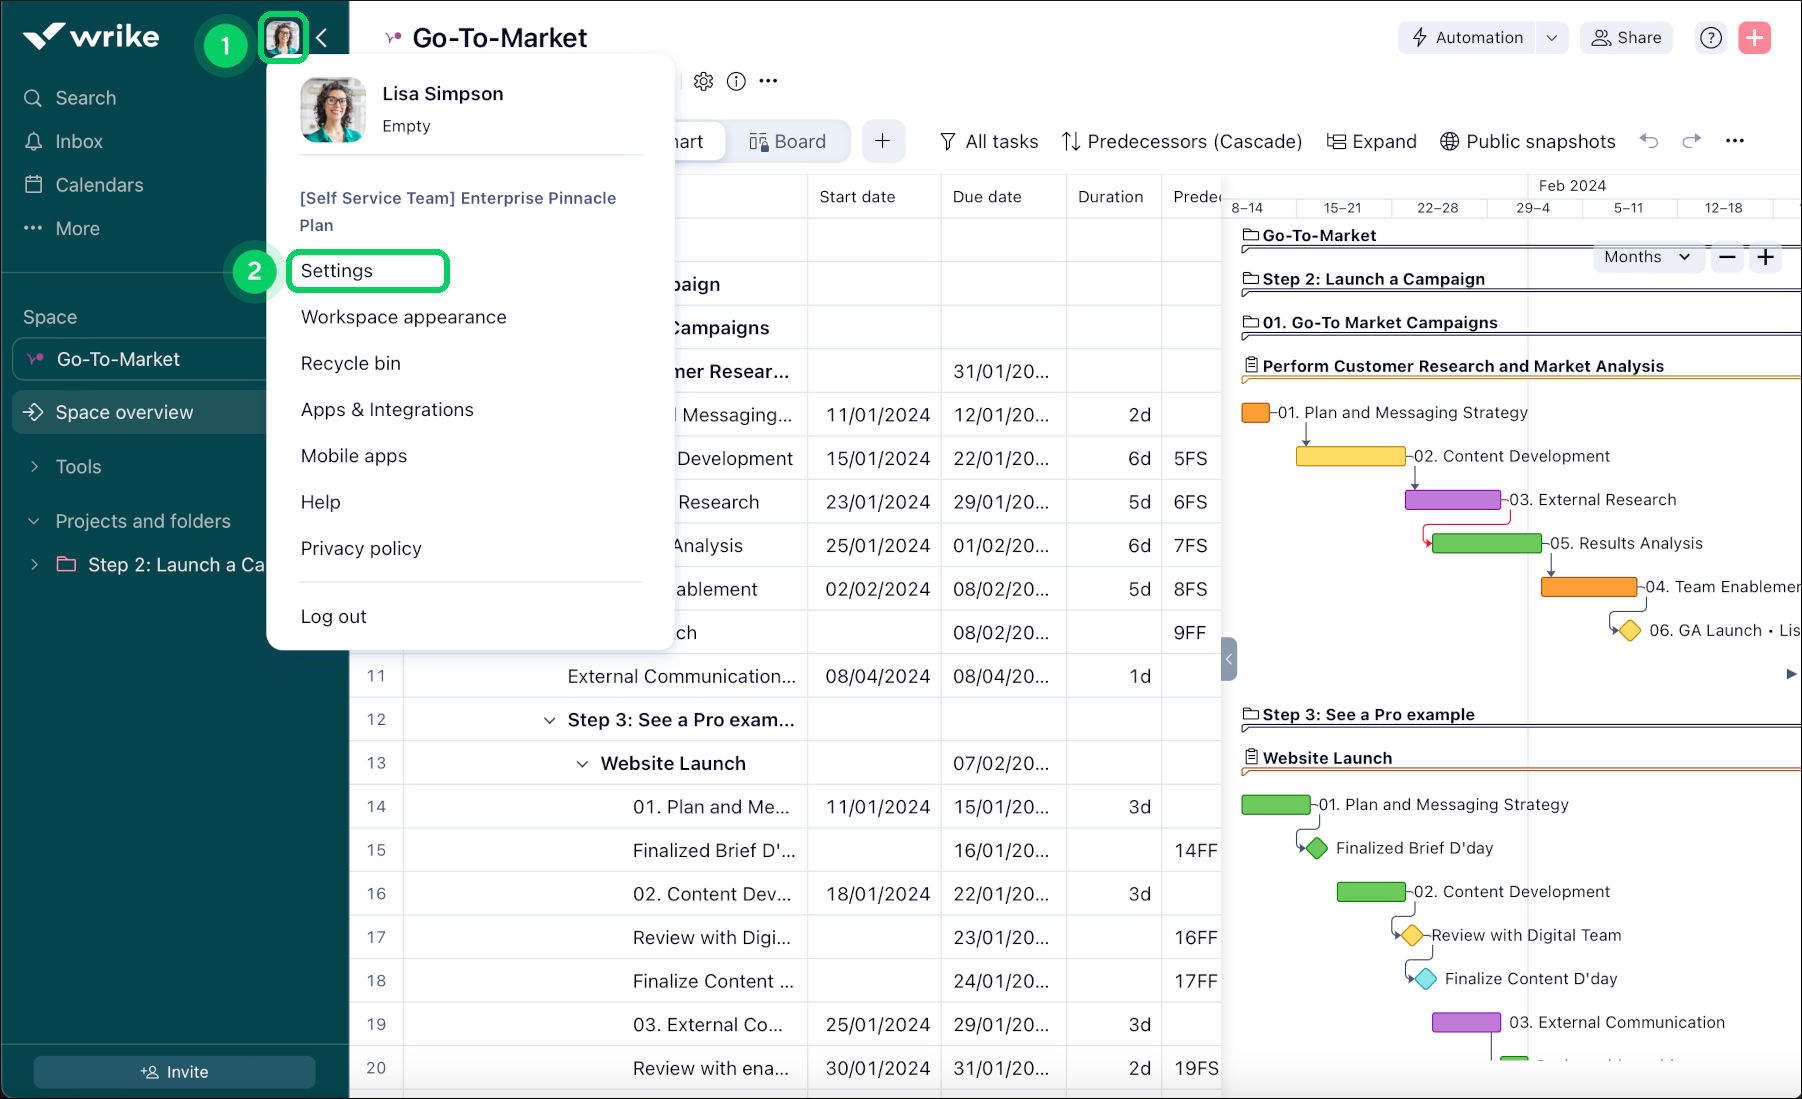Add a new view with plus button

882,141
